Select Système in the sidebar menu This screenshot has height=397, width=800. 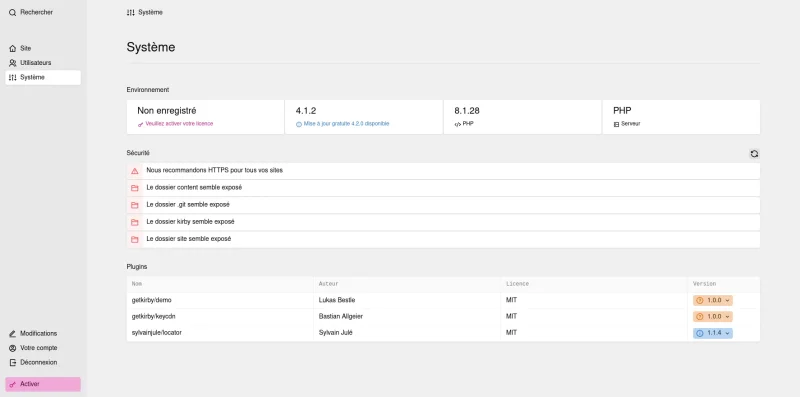click(43, 78)
